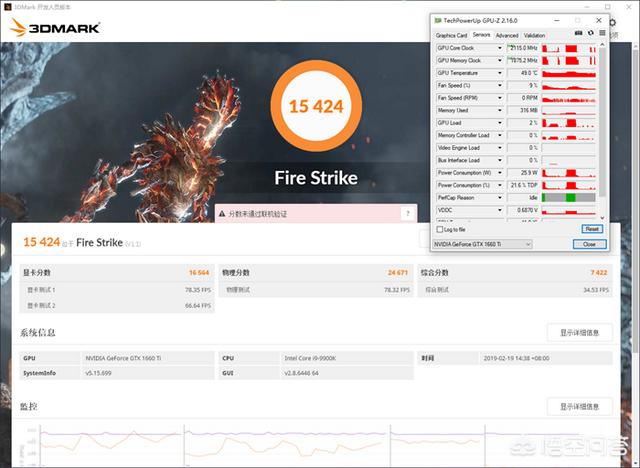Click the 49.0 °C temperature reading
The width and height of the screenshot is (640, 468).
529,73
